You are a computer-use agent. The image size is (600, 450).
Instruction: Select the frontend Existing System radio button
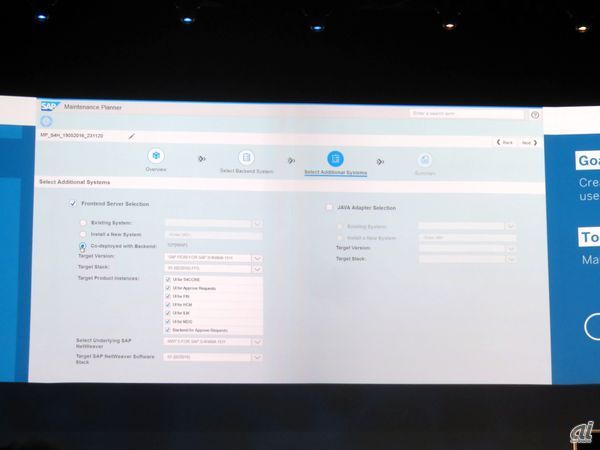coord(83,222)
